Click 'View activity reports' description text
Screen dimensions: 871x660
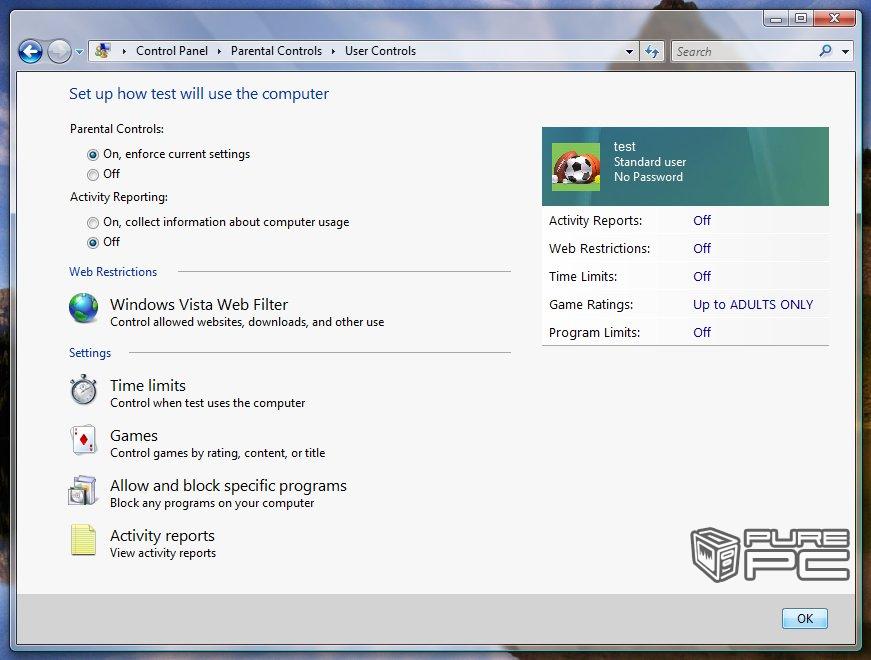point(163,553)
